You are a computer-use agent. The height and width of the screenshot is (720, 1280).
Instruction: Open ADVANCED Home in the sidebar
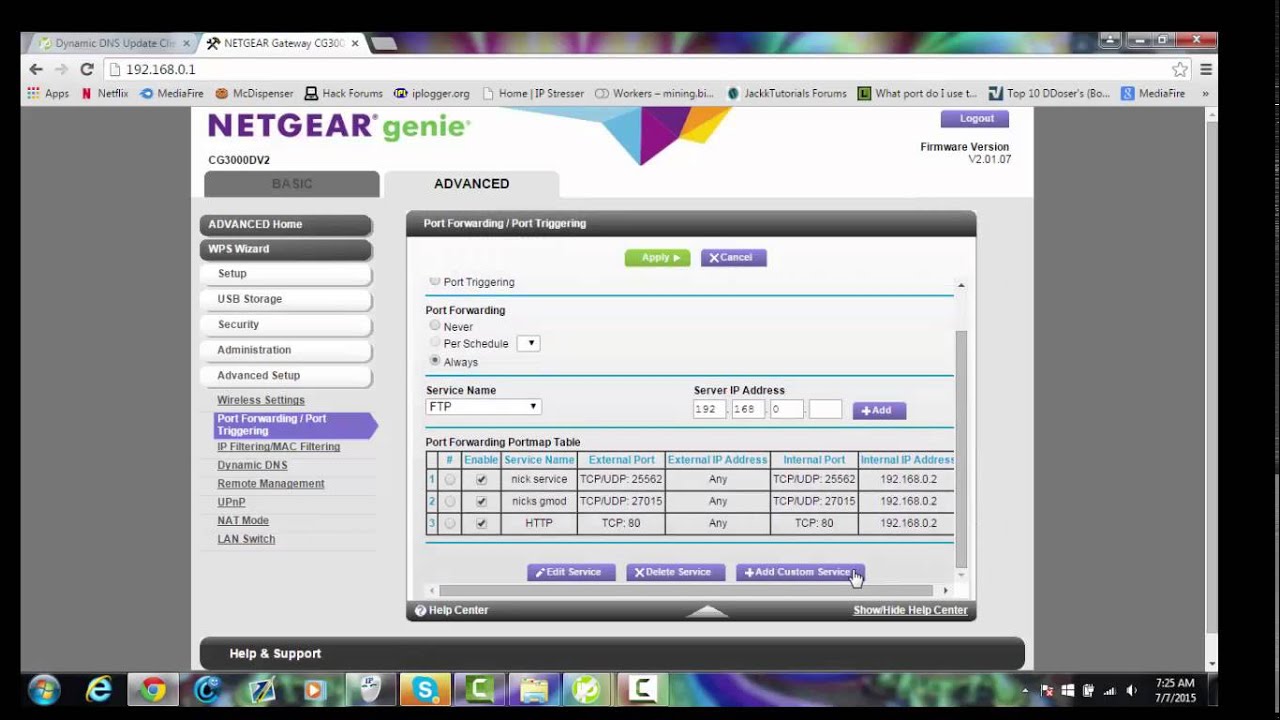(x=286, y=224)
